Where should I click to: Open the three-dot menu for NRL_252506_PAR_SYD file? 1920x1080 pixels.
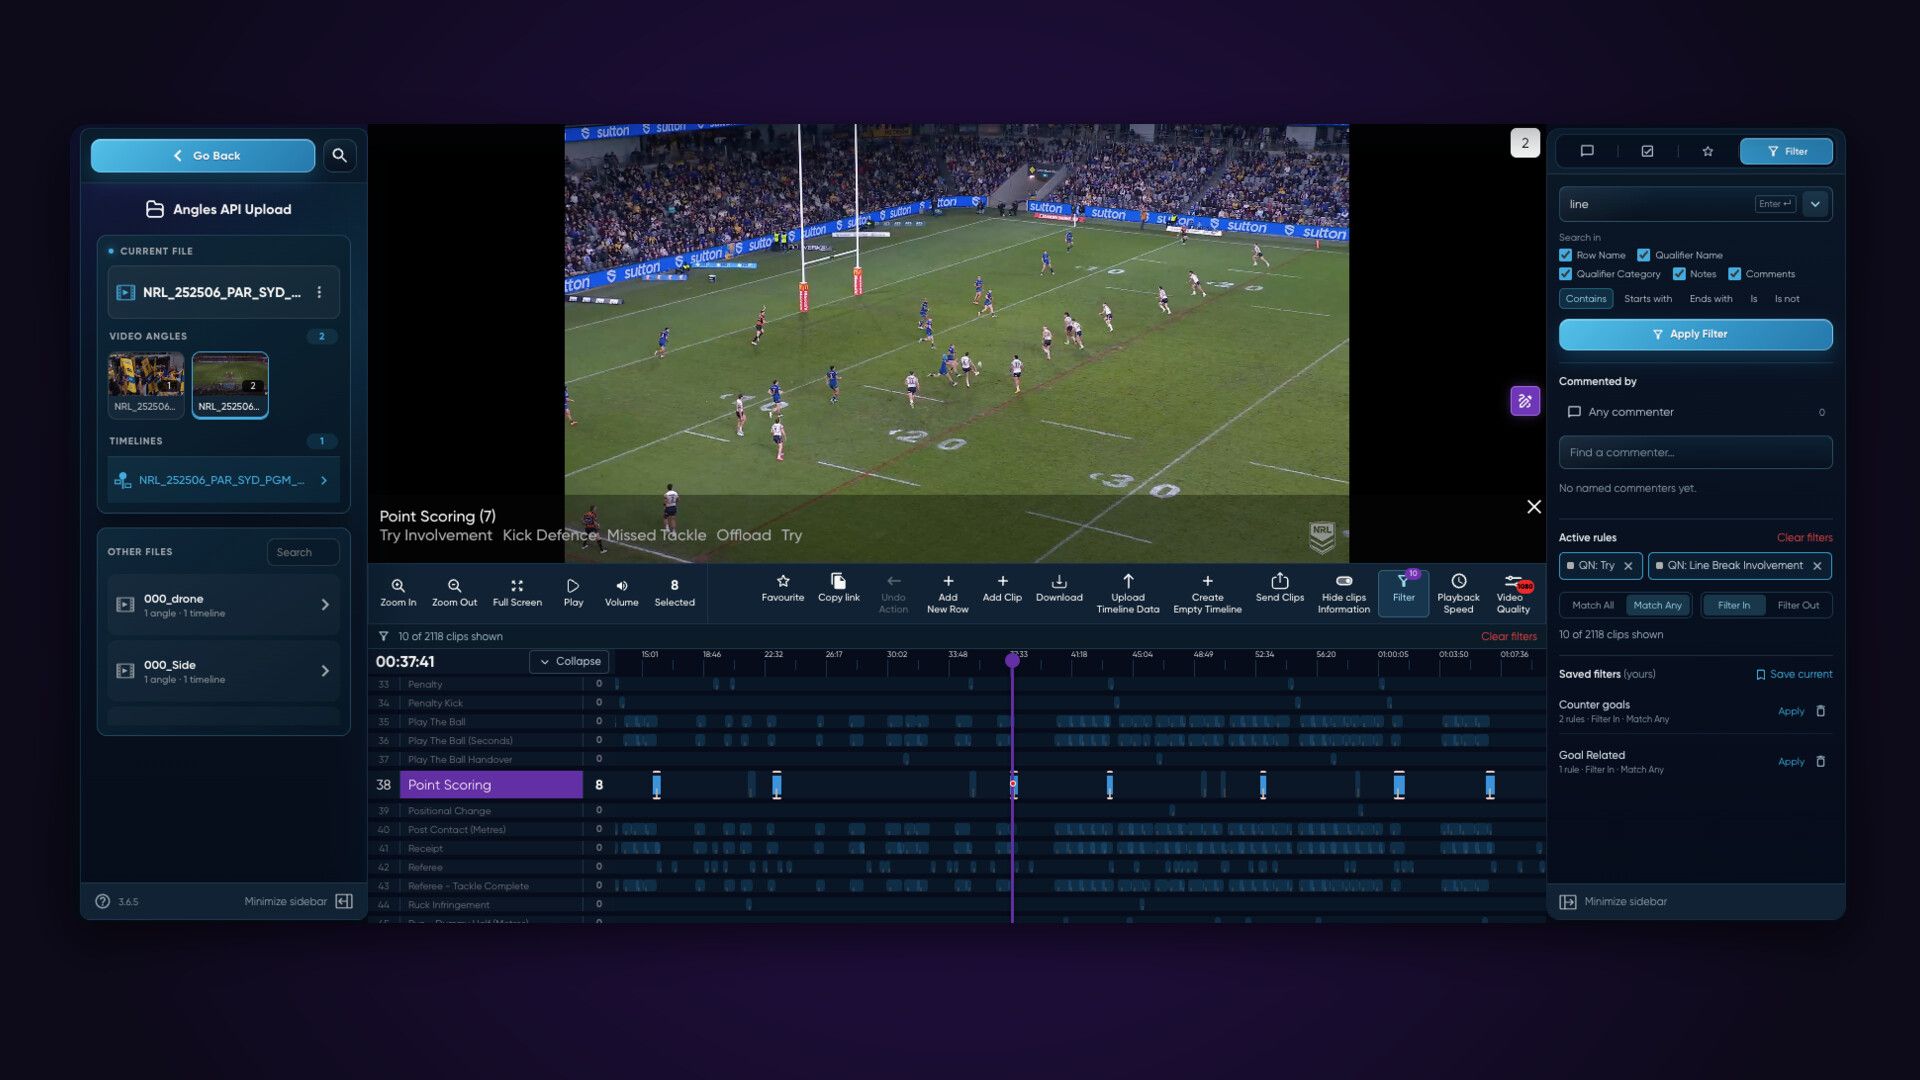[319, 292]
